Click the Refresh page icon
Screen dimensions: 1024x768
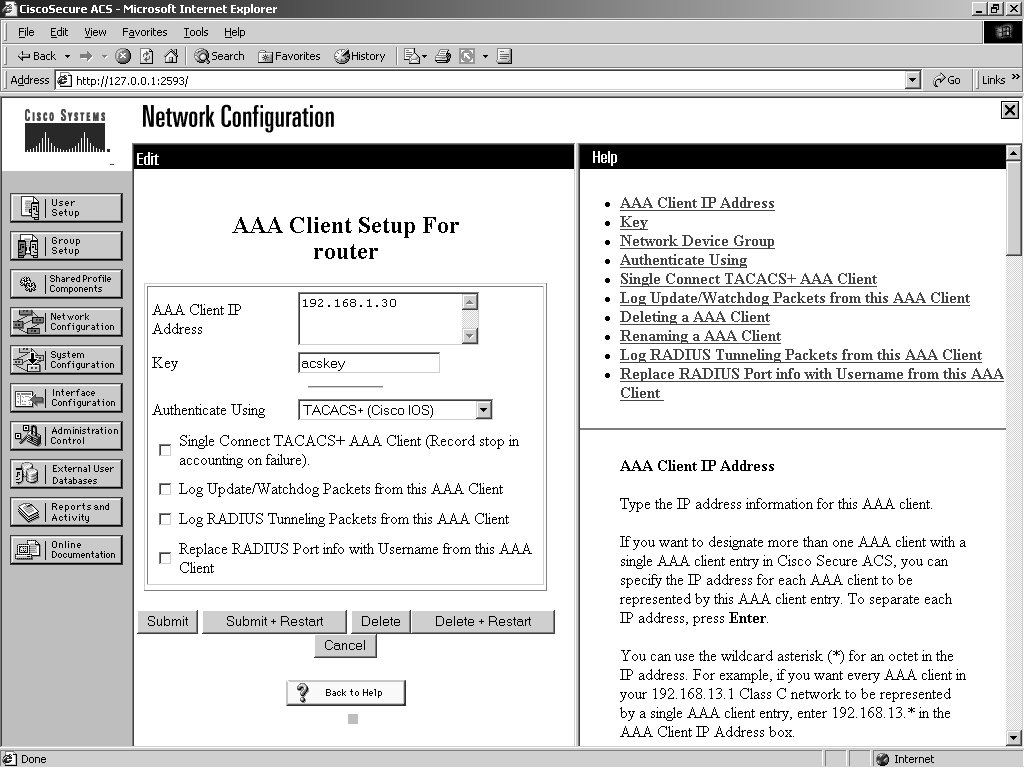tap(147, 56)
